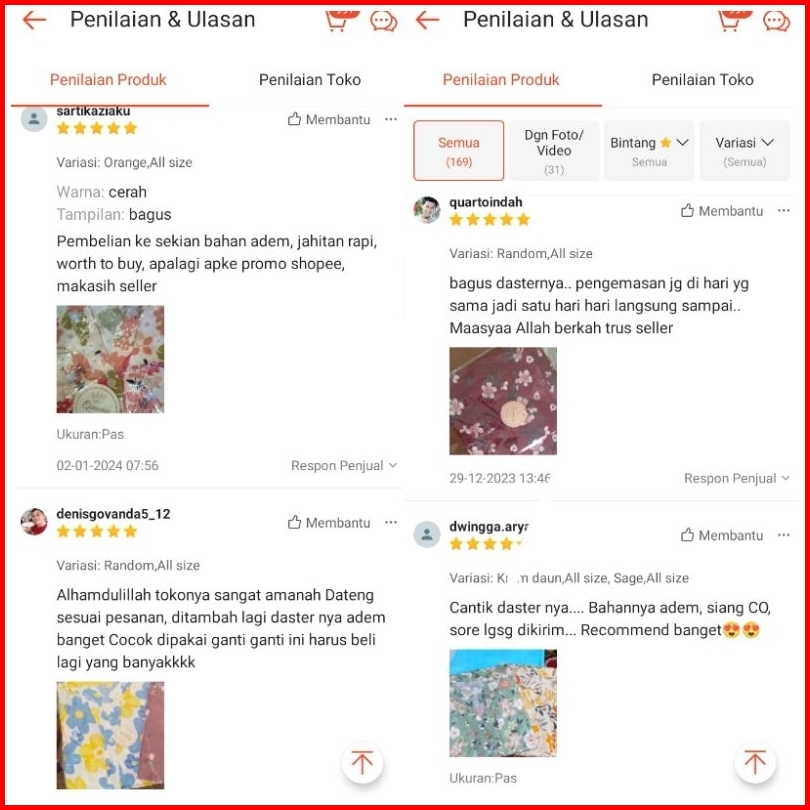Mark dwingga.arya's review as Membantu
The image size is (810, 810).
(x=722, y=535)
